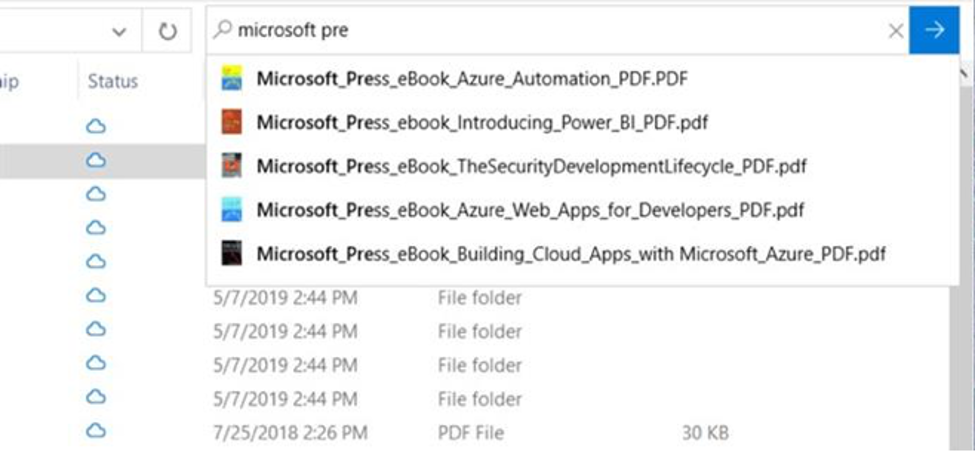Expand the address bar history dropdown

pyautogui.click(x=119, y=32)
